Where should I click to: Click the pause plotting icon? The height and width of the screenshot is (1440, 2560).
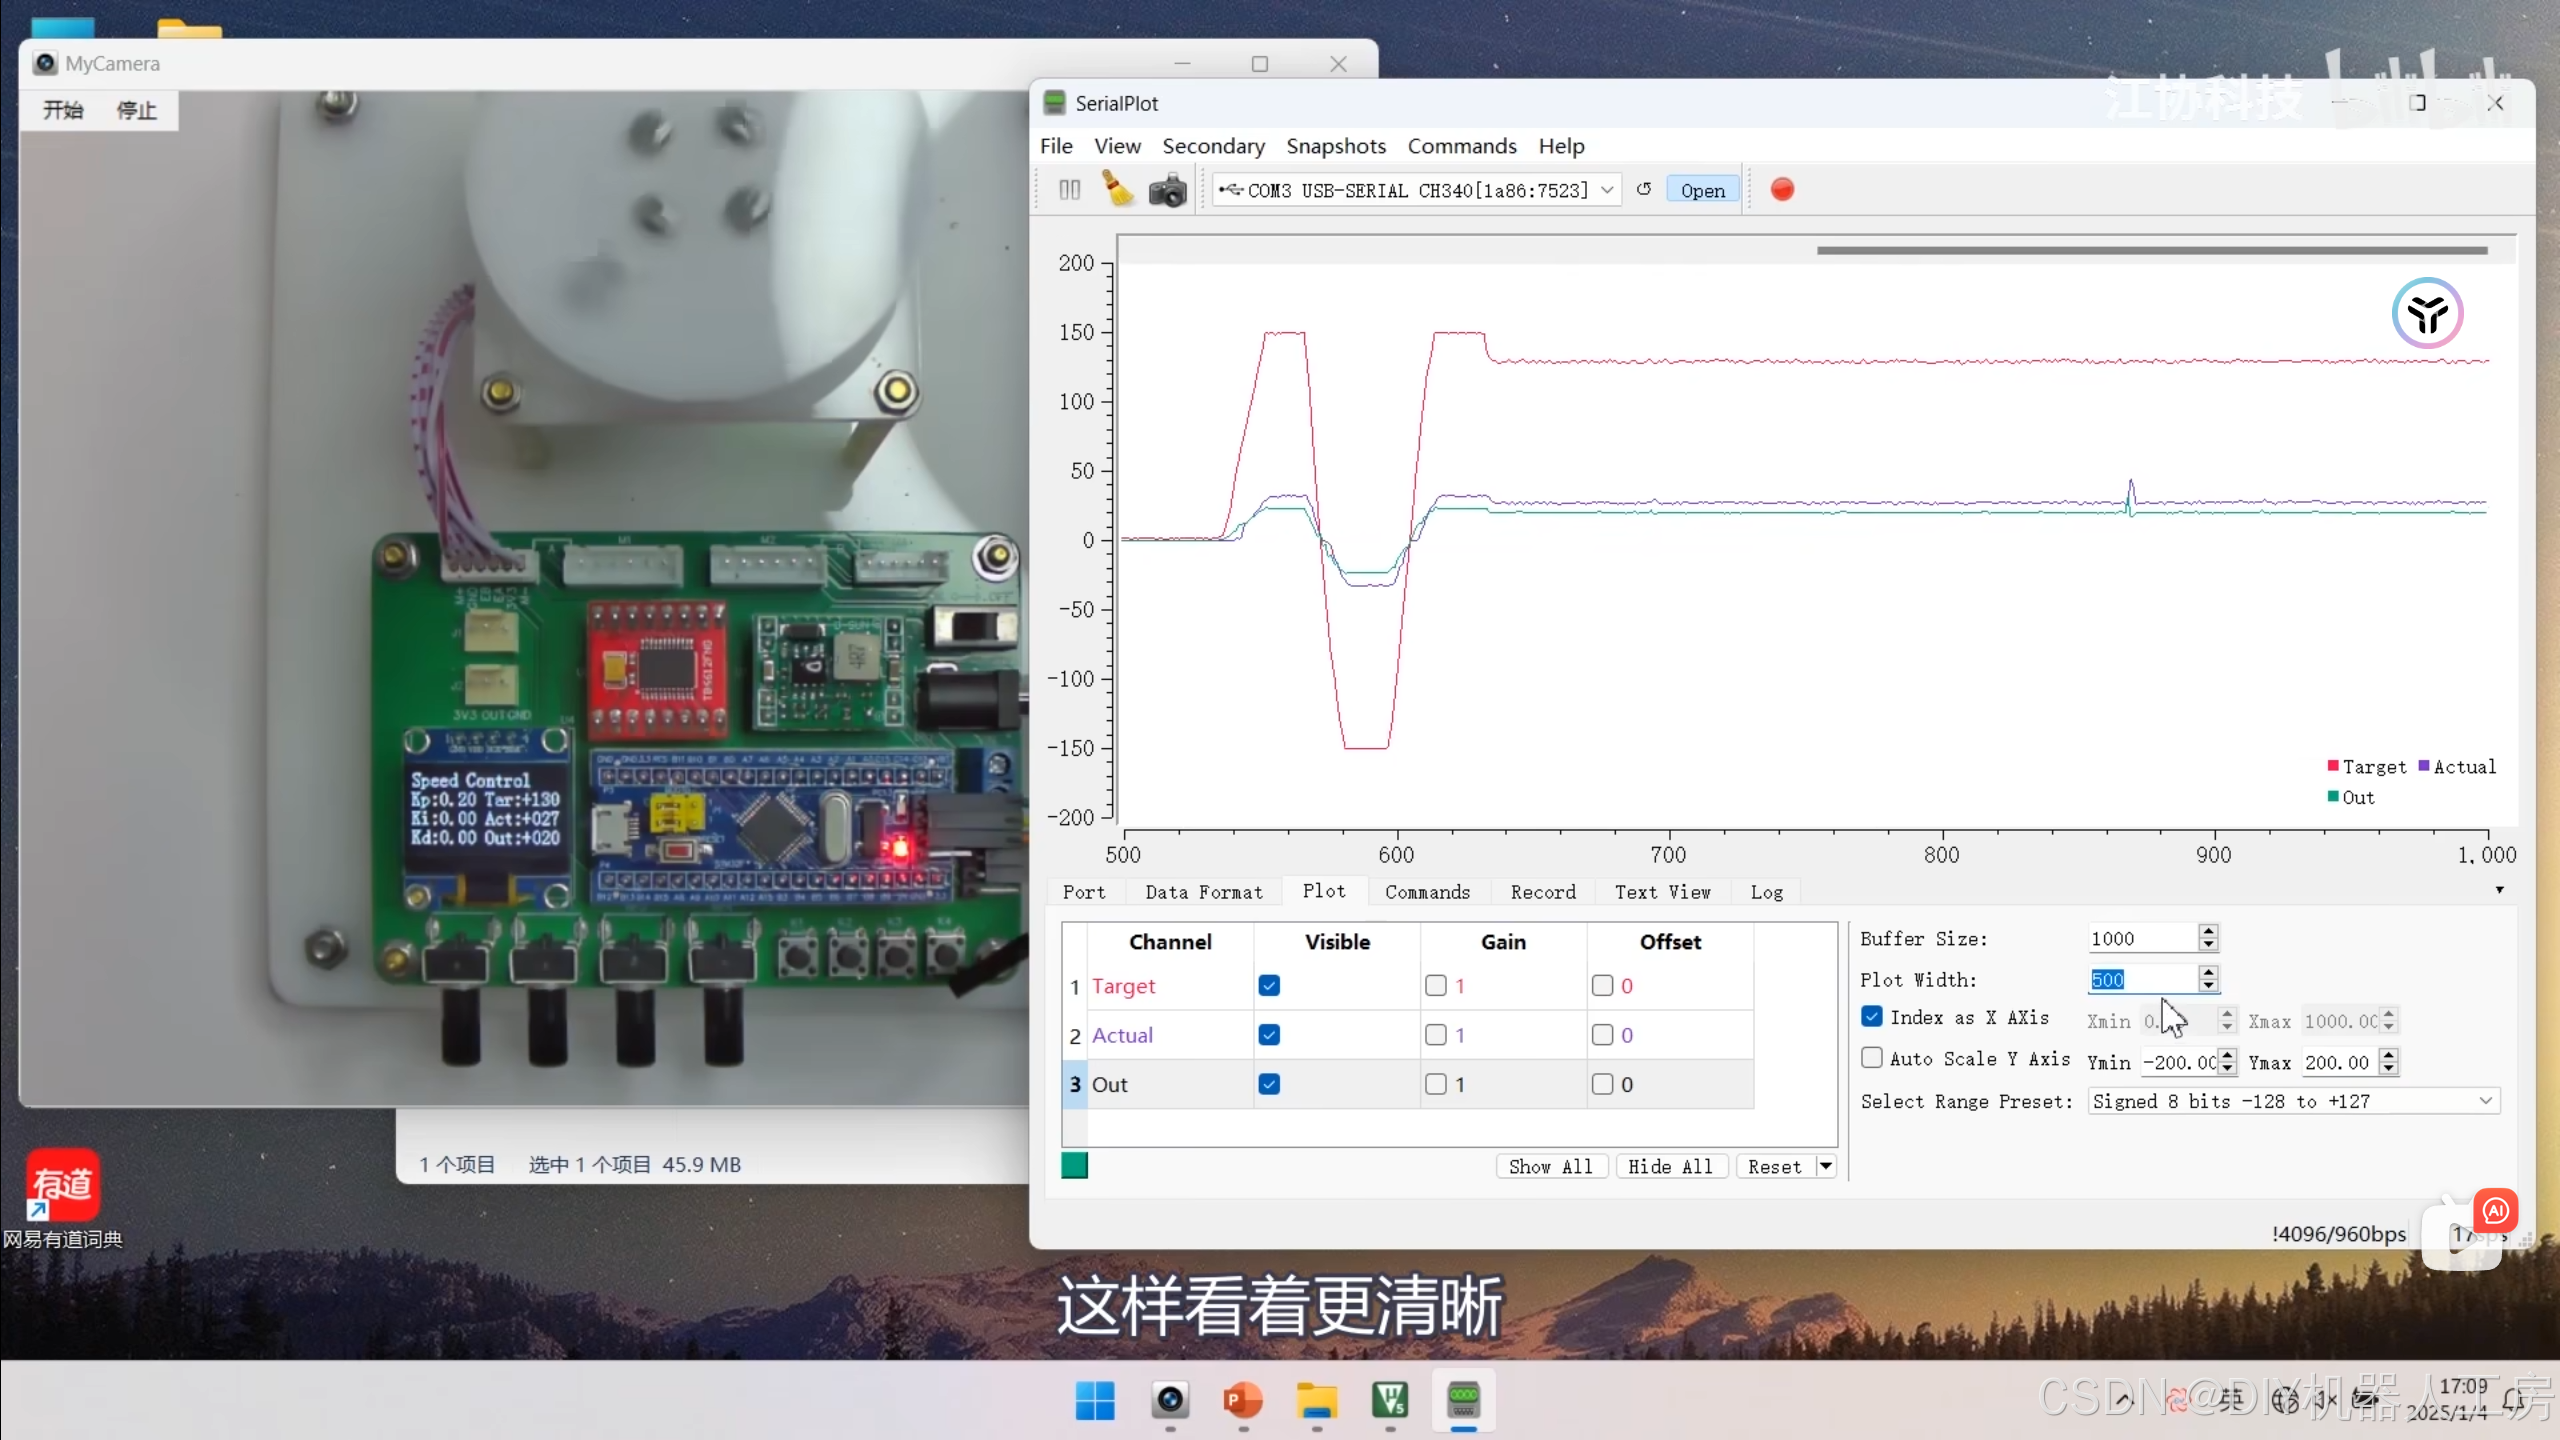pyautogui.click(x=1069, y=190)
